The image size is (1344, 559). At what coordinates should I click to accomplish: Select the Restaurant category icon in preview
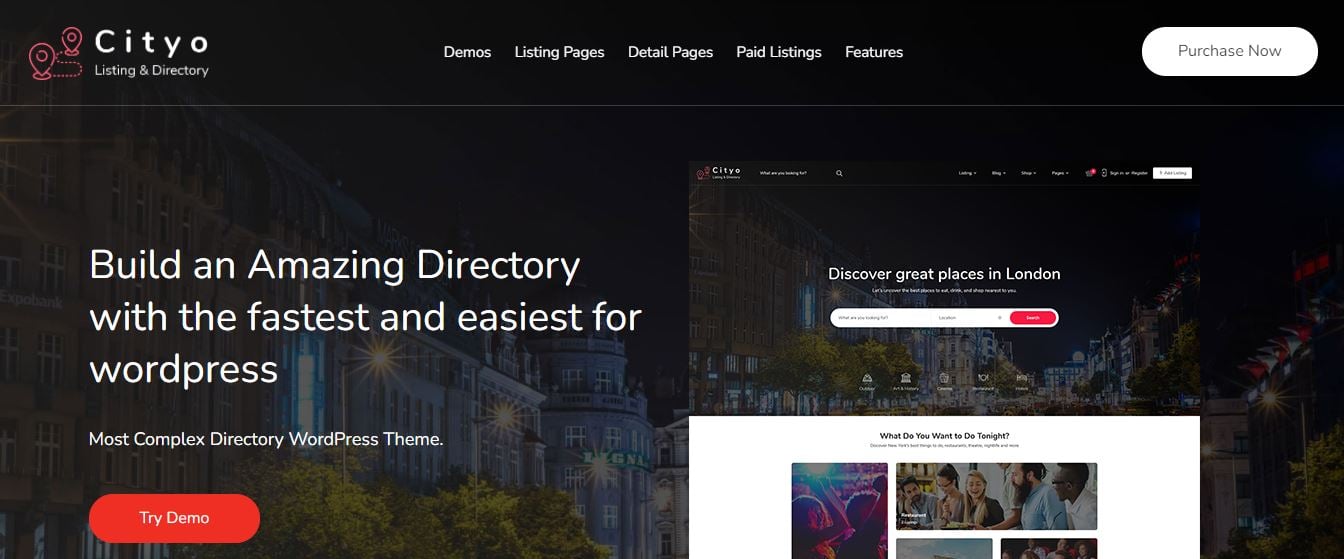click(x=983, y=380)
